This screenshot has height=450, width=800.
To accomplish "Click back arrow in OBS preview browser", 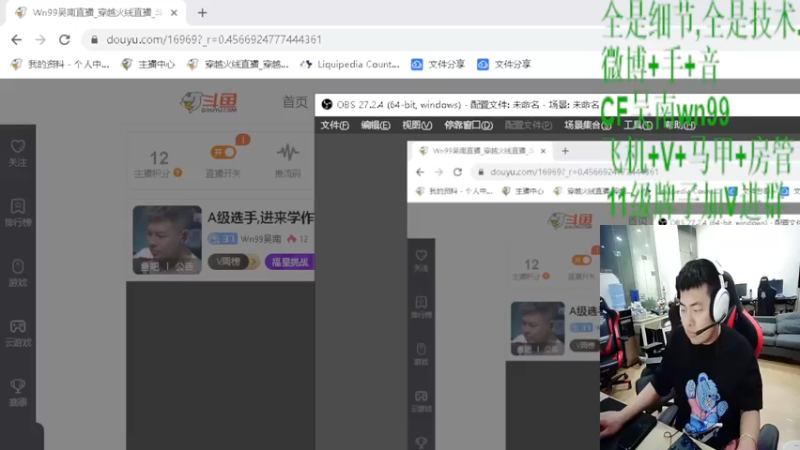I will point(420,172).
